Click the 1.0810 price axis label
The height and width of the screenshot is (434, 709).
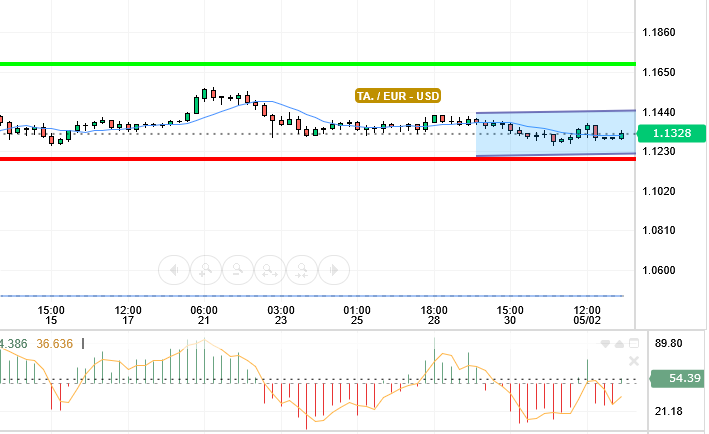[659, 231]
